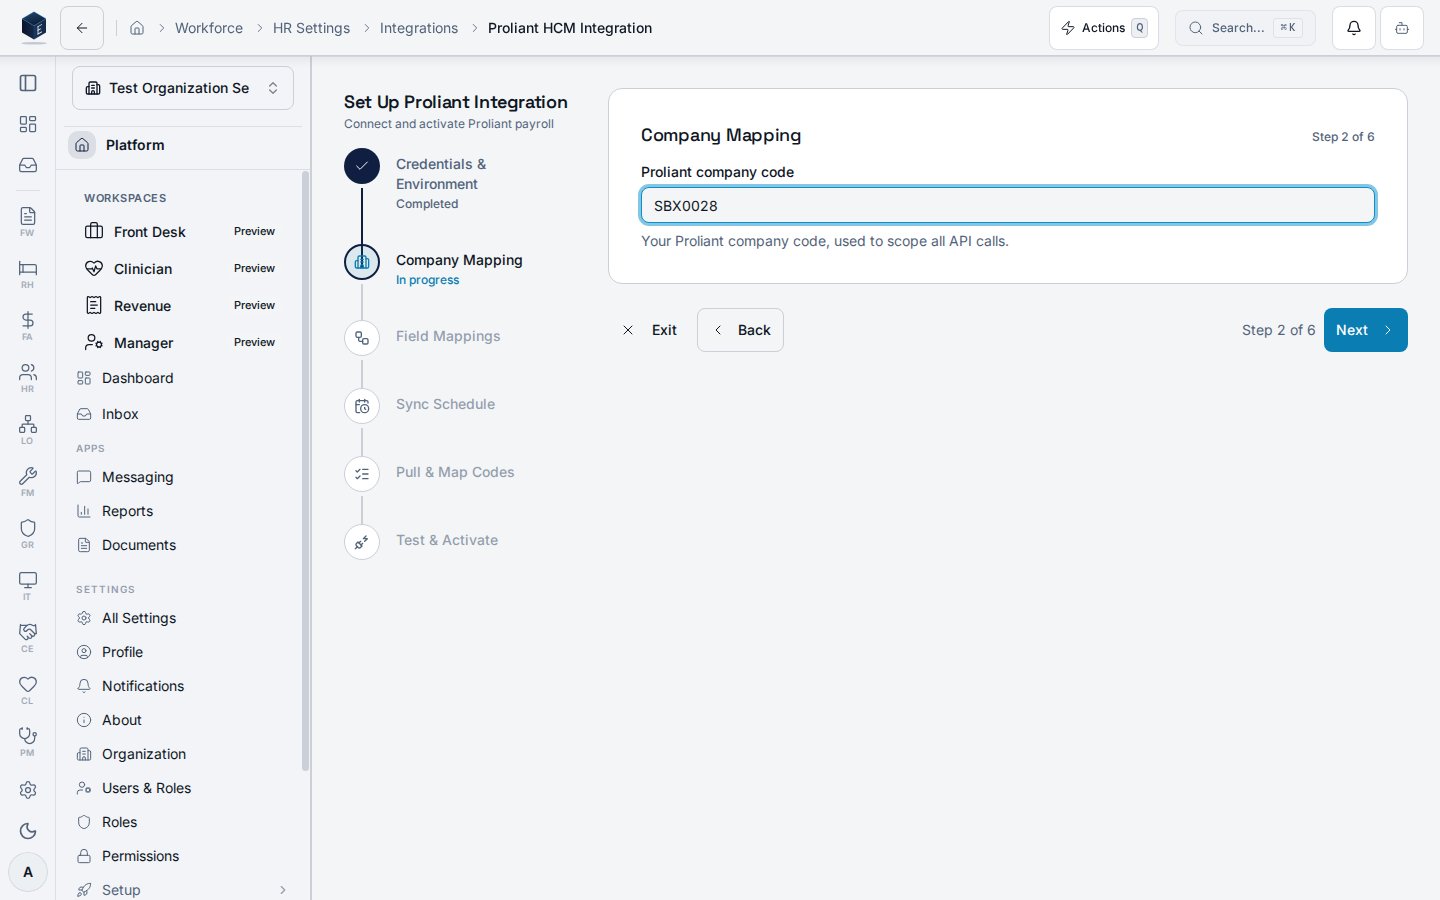
Task: Open Inbox in sidebar
Action: point(183,414)
